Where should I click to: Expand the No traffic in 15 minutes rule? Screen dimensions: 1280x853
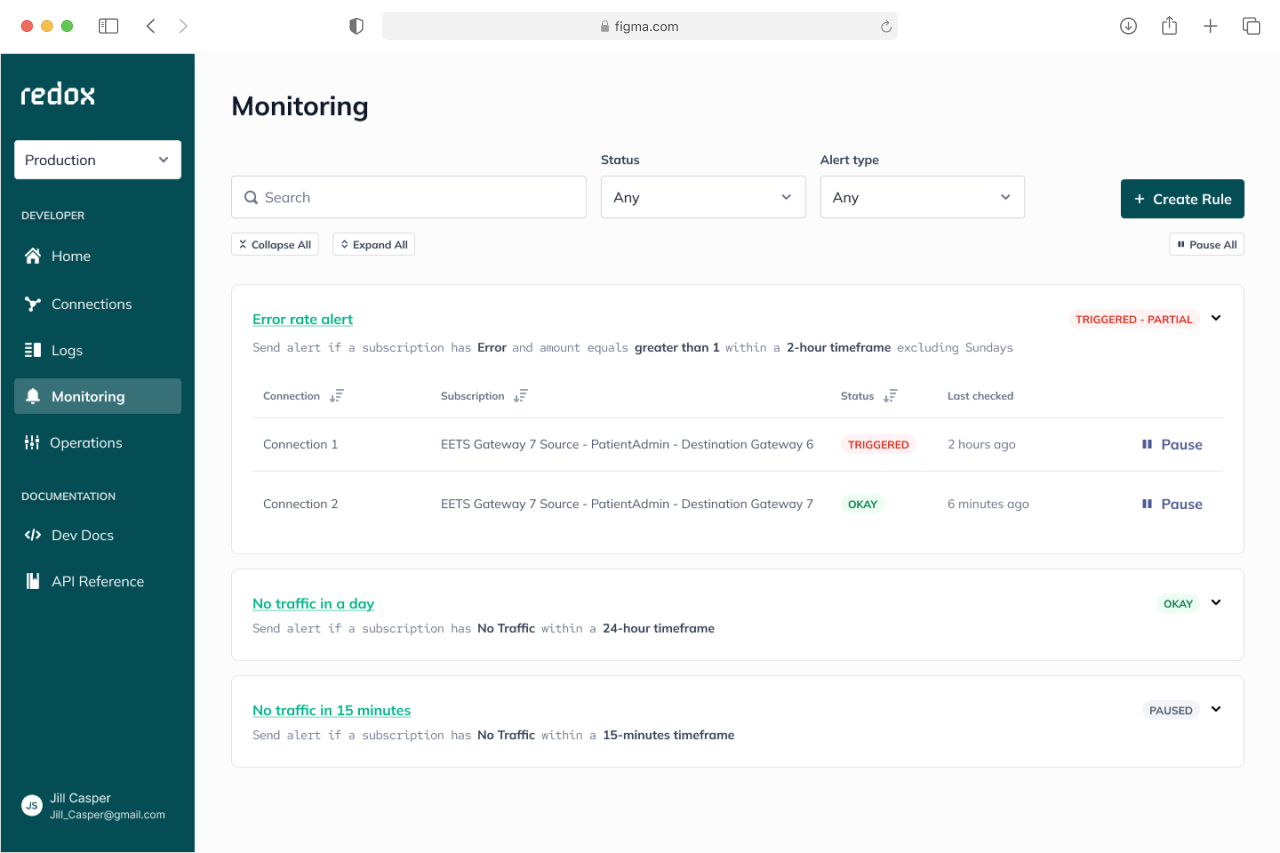pyautogui.click(x=1216, y=709)
